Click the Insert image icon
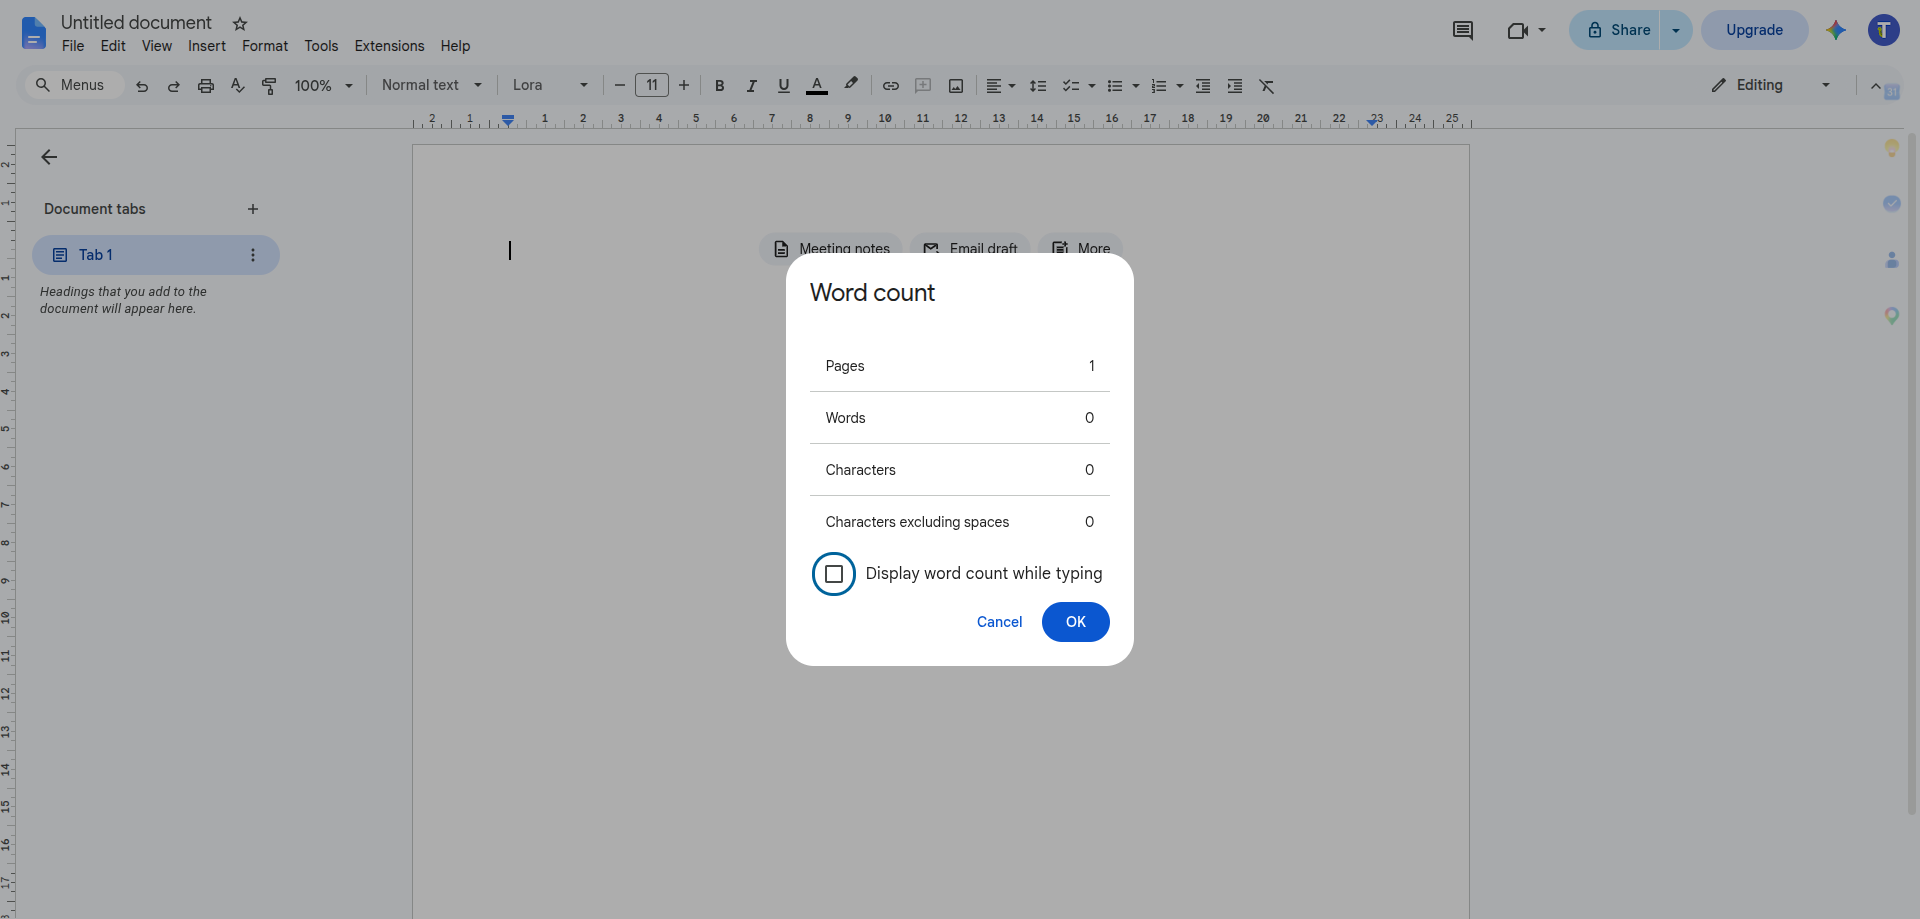Image resolution: width=1920 pixels, height=919 pixels. coord(956,86)
